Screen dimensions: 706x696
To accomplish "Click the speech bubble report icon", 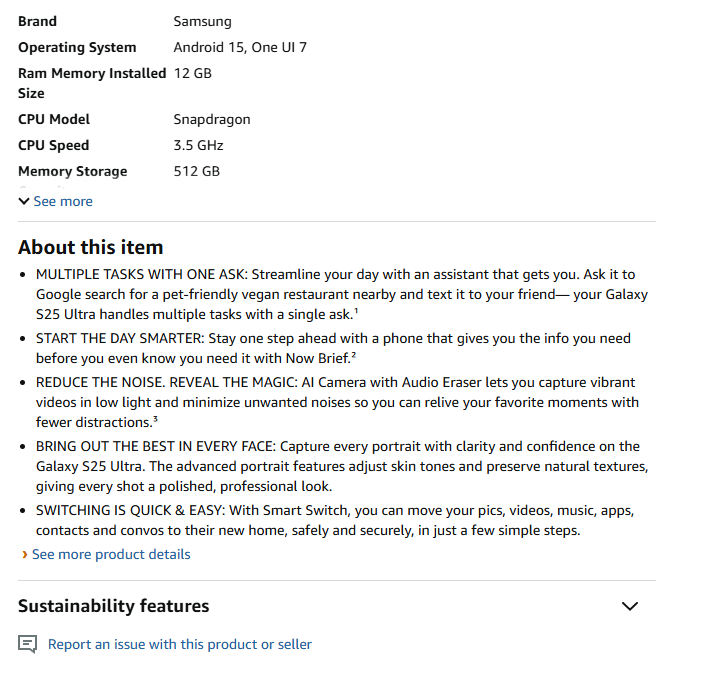I will tap(28, 644).
